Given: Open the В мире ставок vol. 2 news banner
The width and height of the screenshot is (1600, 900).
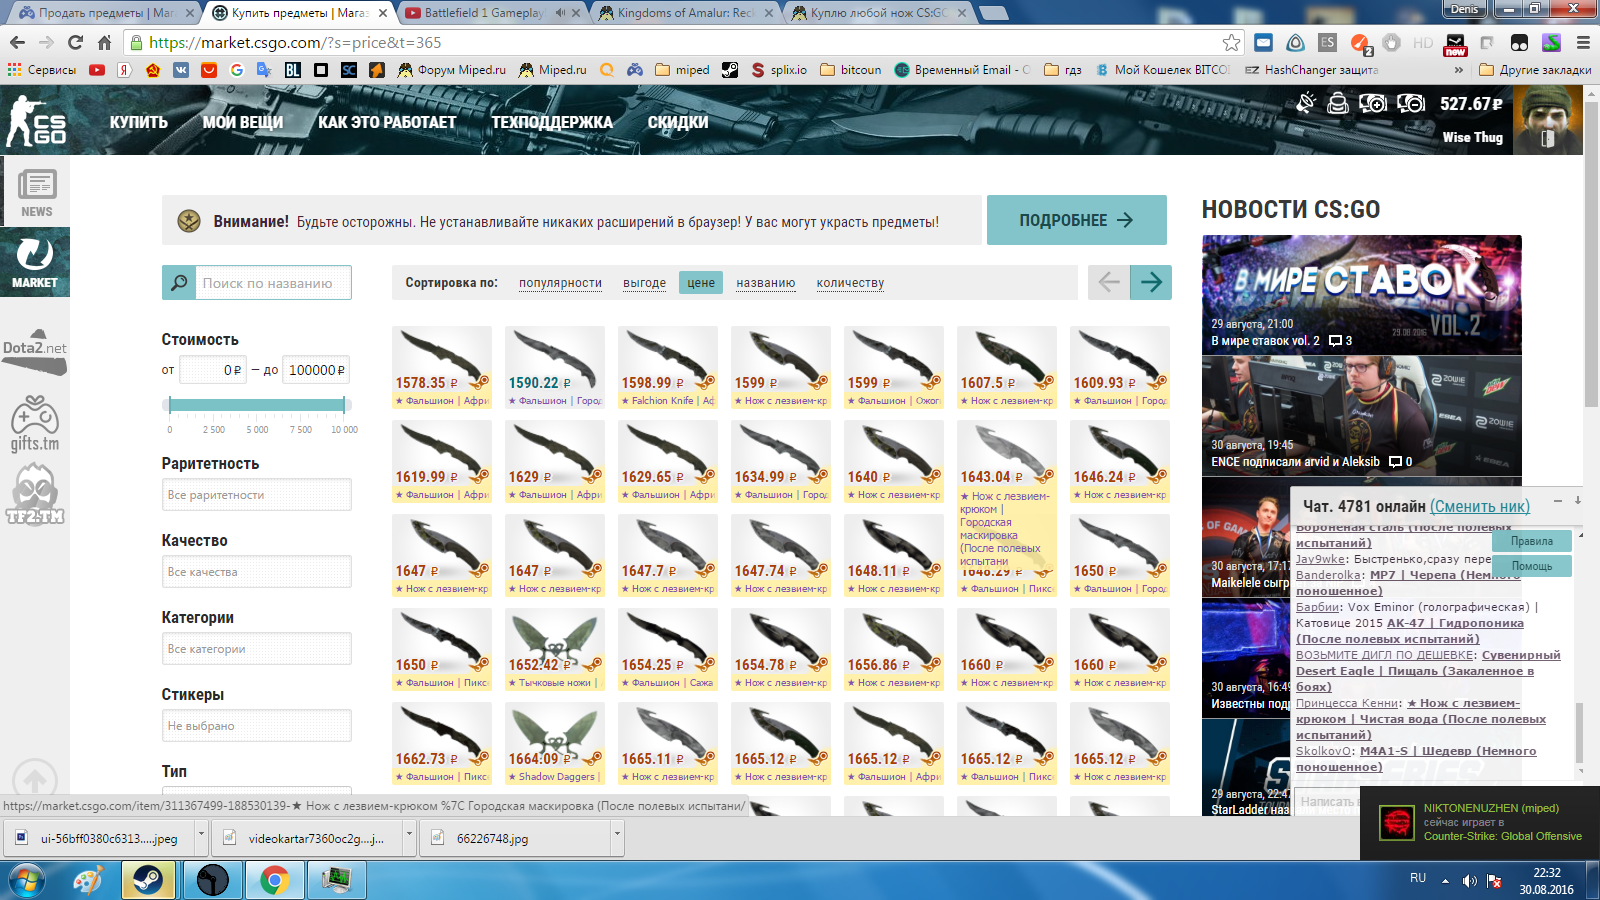Looking at the screenshot, I should pos(1362,295).
